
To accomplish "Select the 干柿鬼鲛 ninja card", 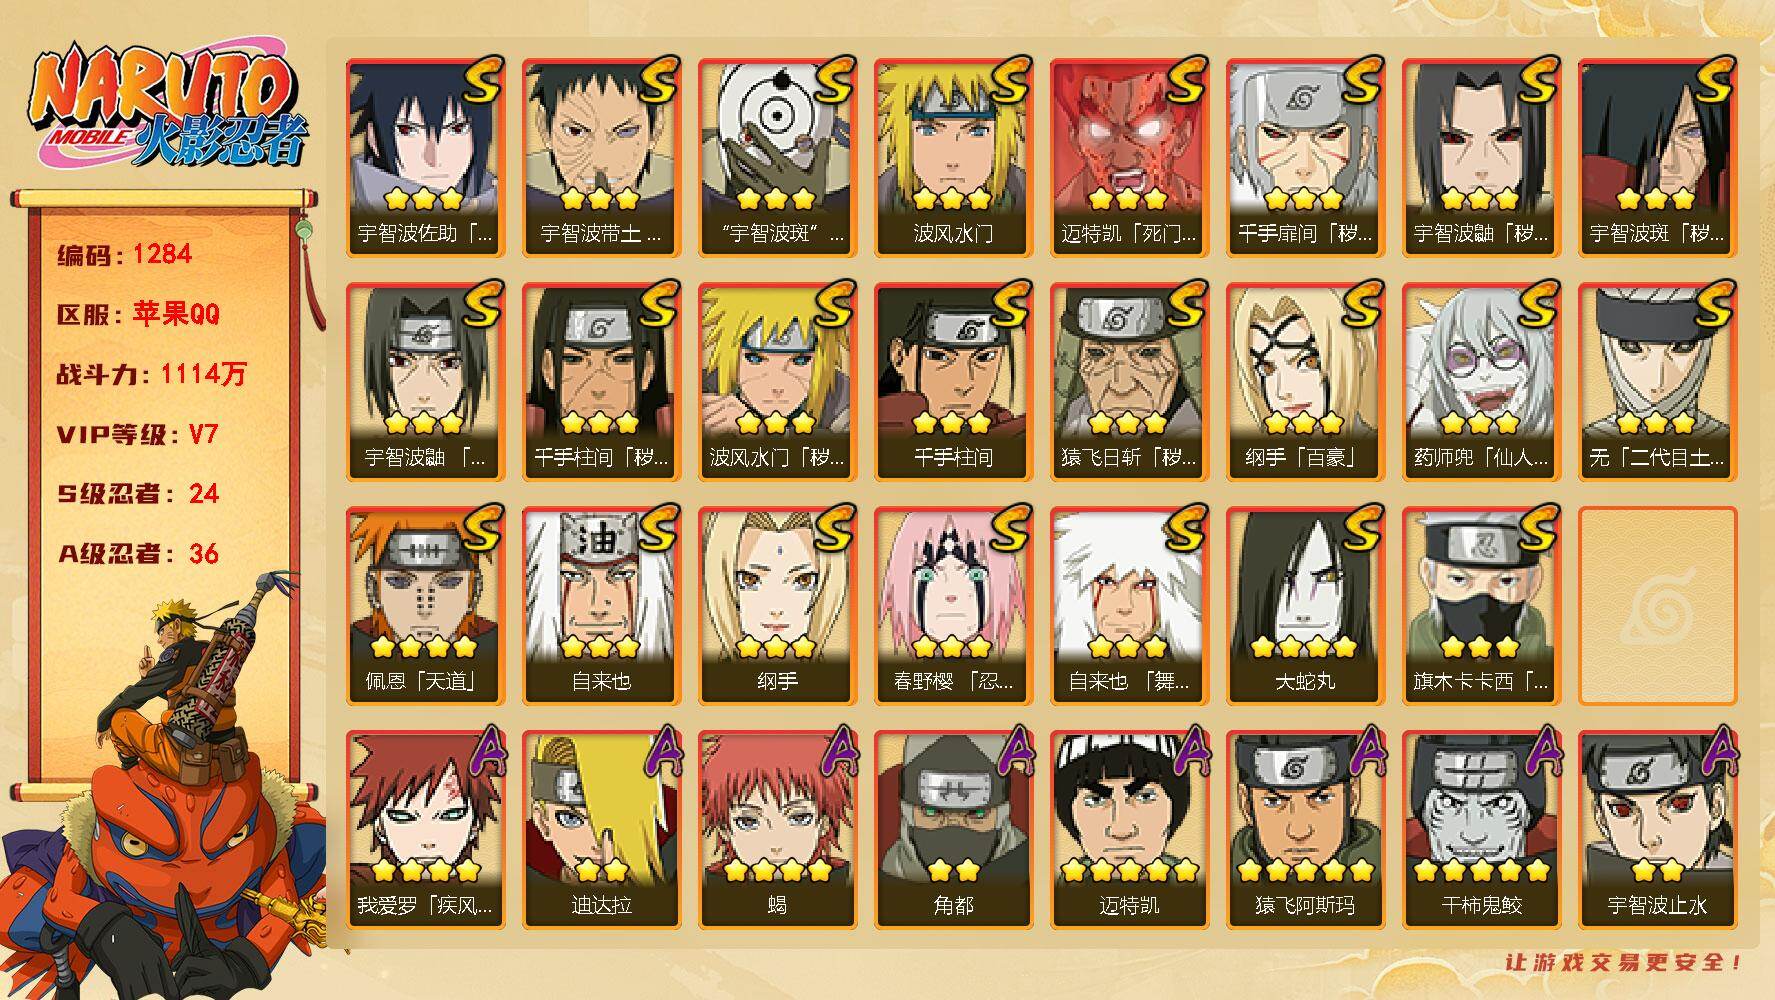I will pos(1481,830).
